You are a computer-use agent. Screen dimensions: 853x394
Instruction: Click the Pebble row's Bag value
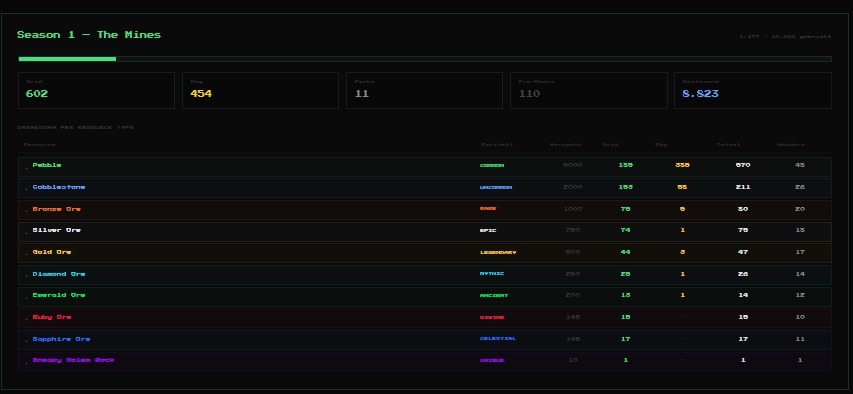(x=682, y=165)
